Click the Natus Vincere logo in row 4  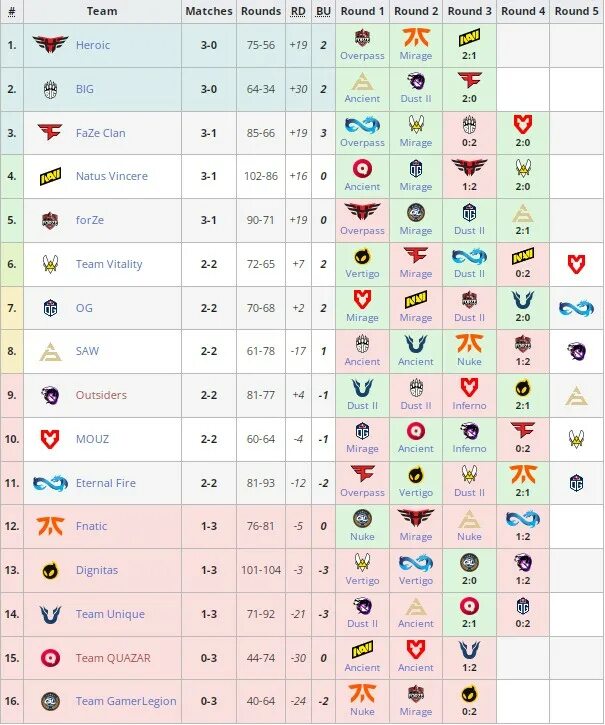[50, 177]
